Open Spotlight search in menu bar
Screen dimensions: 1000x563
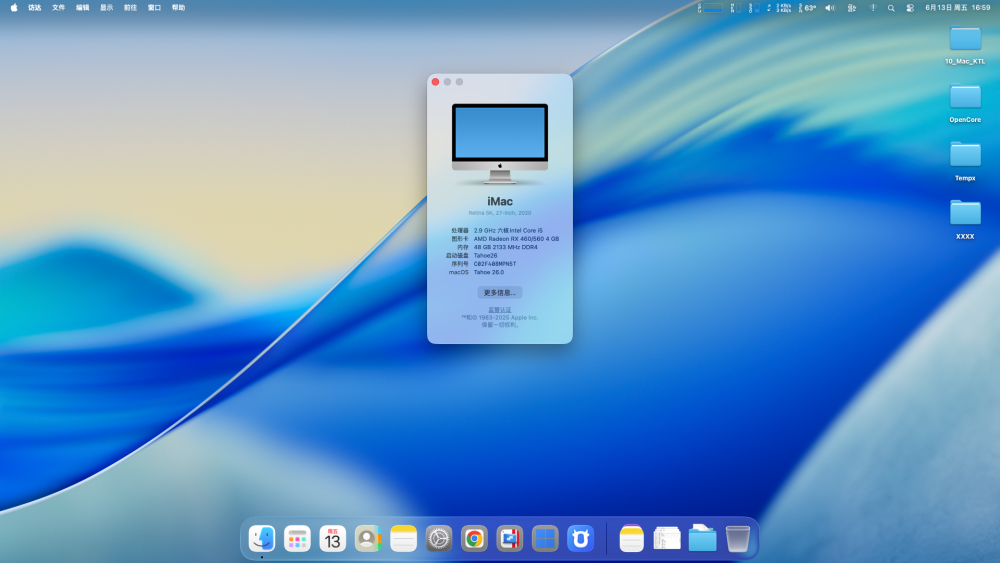(x=891, y=8)
